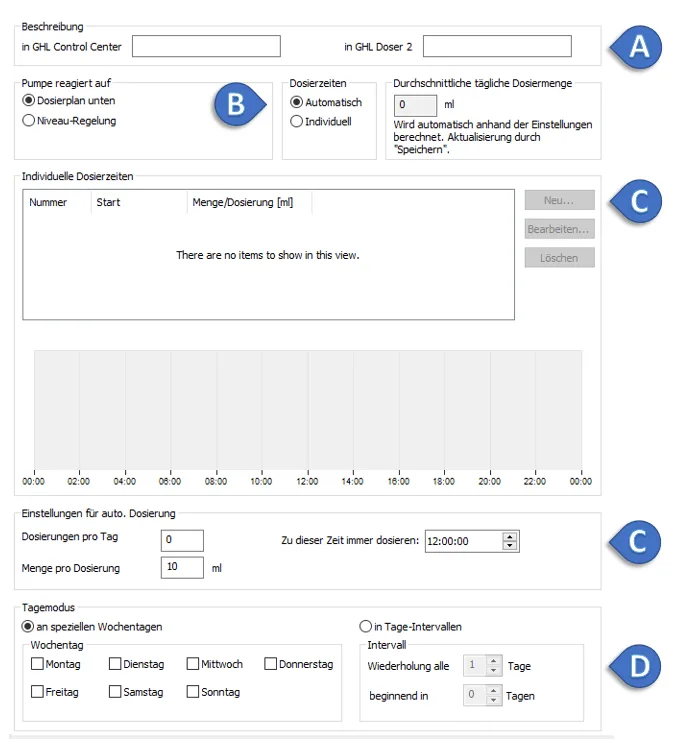Click the Dosierungen pro Tag field
The image size is (678, 754).
coord(182,540)
